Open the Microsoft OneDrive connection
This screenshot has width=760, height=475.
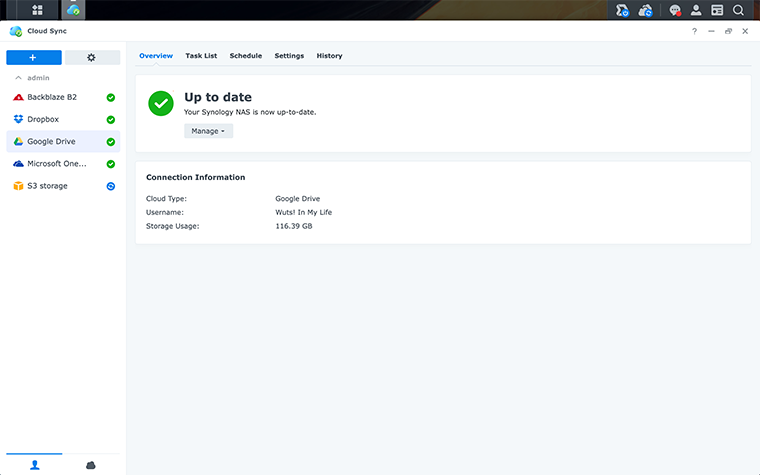[56, 164]
